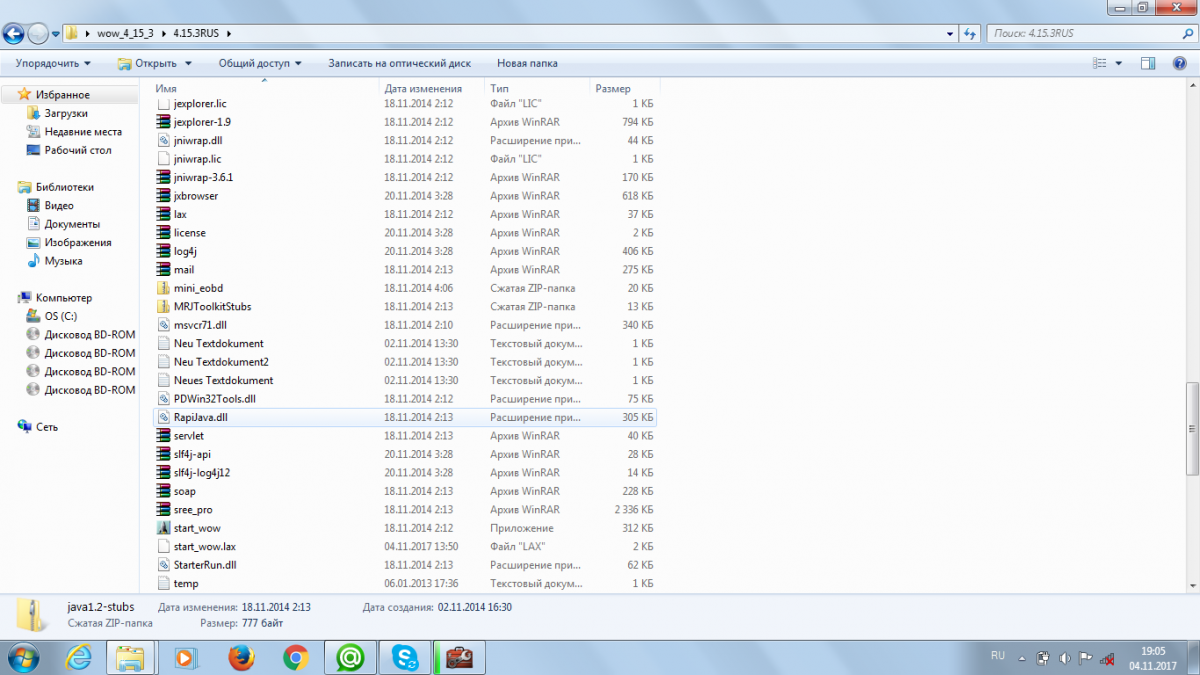1200x675 pixels.
Task: Click the jxbrowser archive icon
Action: 164,196
